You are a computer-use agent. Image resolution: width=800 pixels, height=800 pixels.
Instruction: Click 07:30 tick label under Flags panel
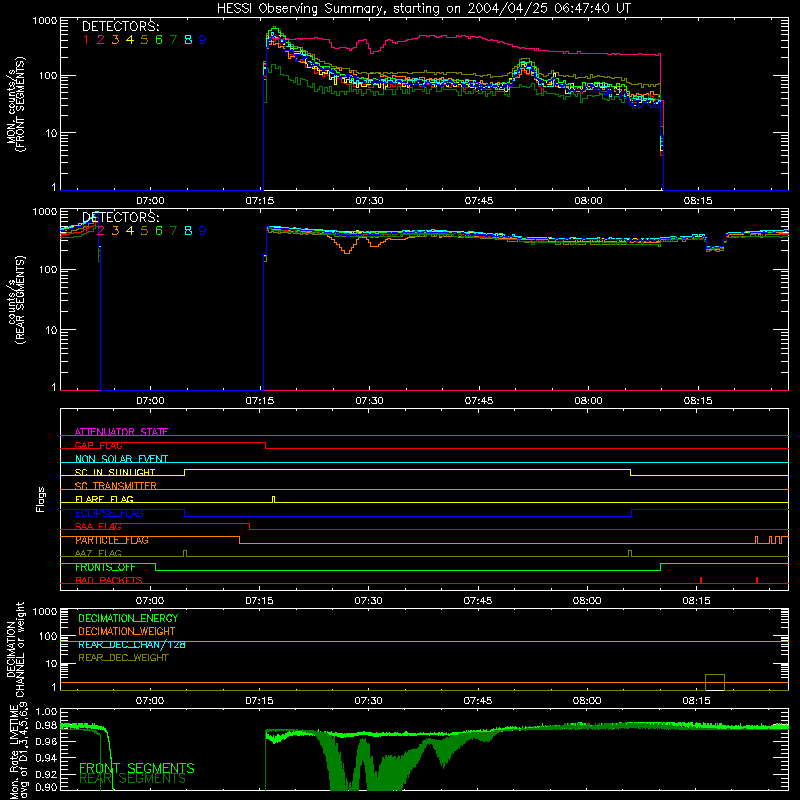tap(368, 601)
